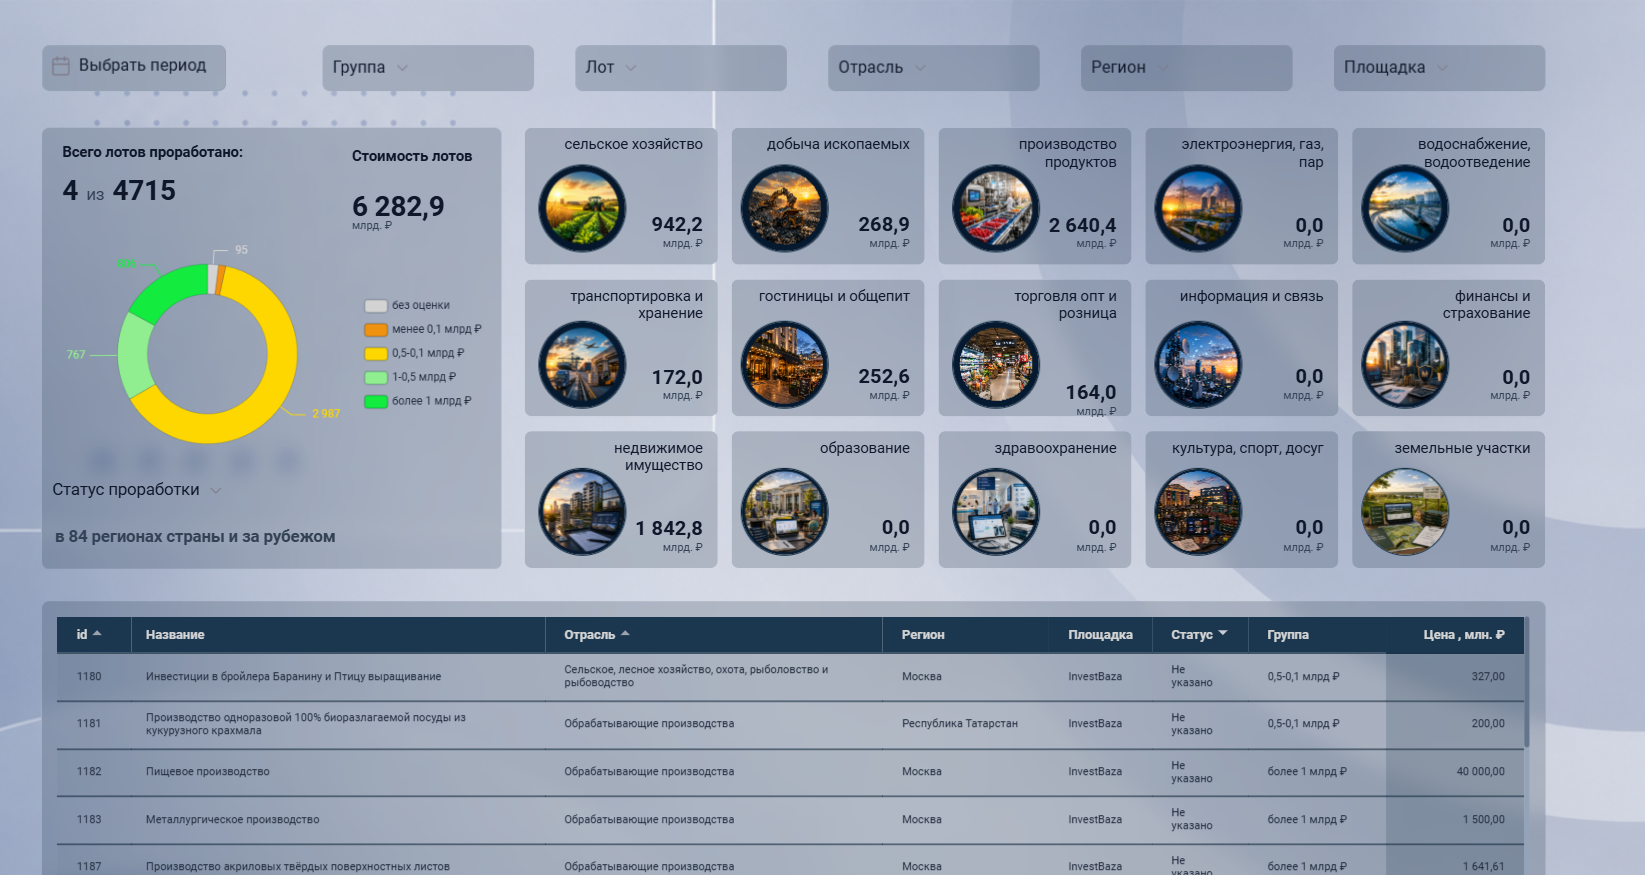Toggle the менее 0,1 млрд legend entry

point(423,329)
